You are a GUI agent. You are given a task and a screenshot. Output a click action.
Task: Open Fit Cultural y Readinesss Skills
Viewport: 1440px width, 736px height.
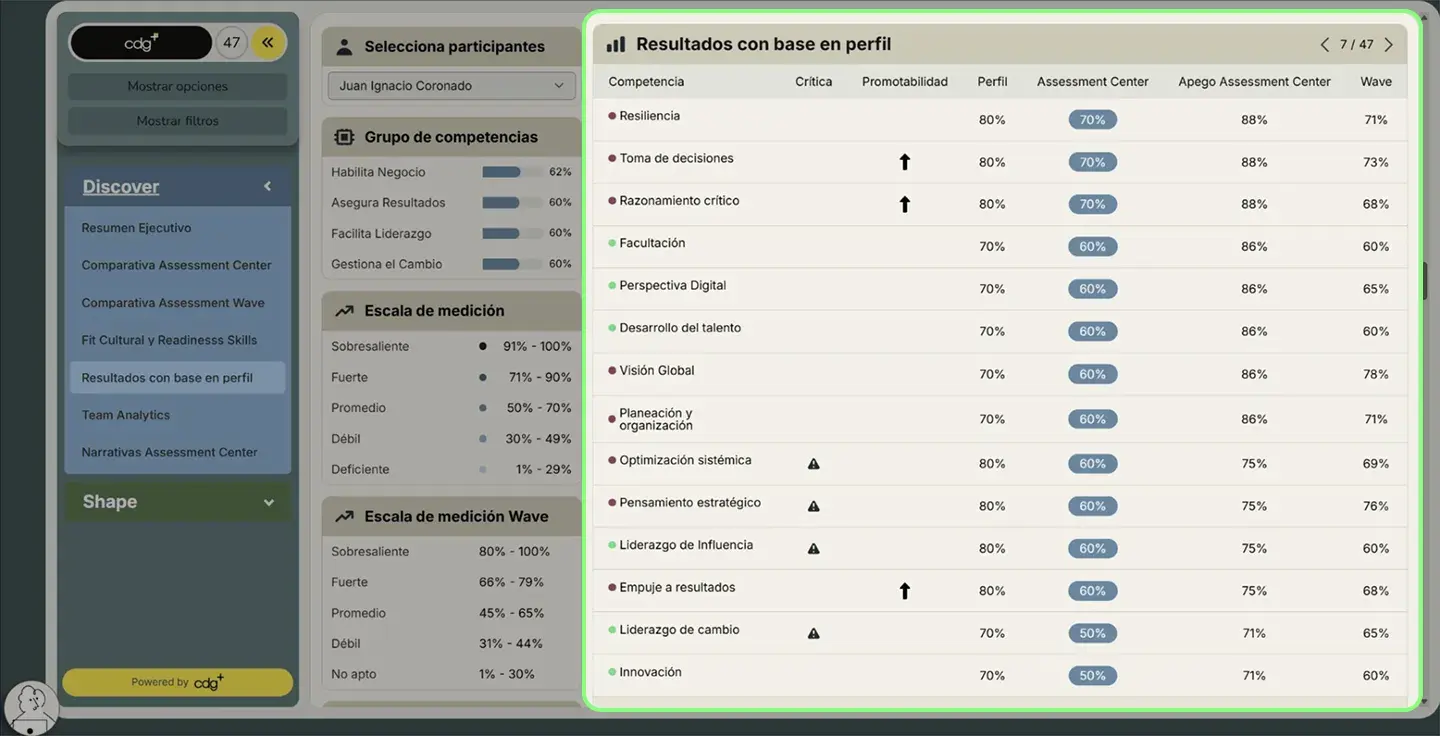(169, 340)
